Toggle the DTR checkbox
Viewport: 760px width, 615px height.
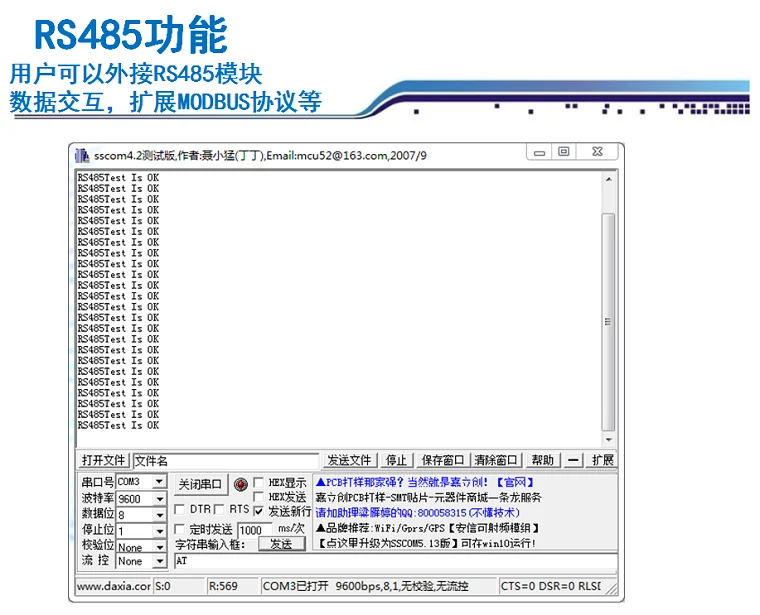pyautogui.click(x=179, y=509)
